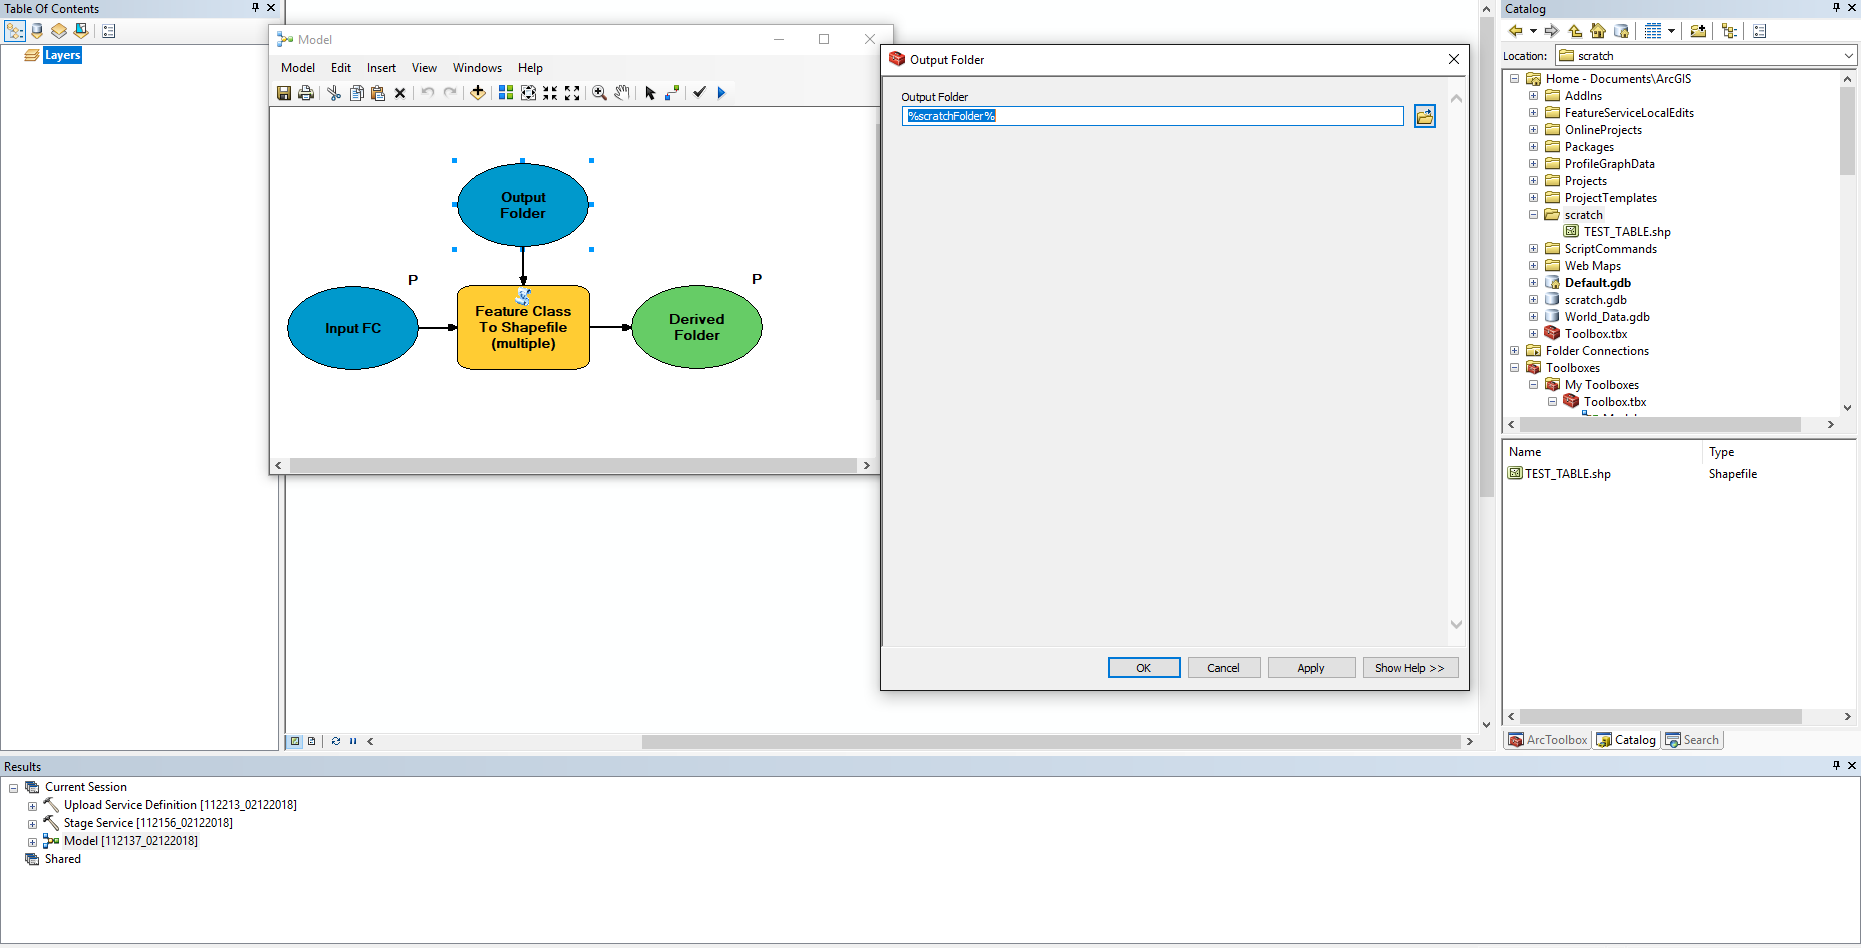Choose the Select arrow tool in Model toolbar

650,93
